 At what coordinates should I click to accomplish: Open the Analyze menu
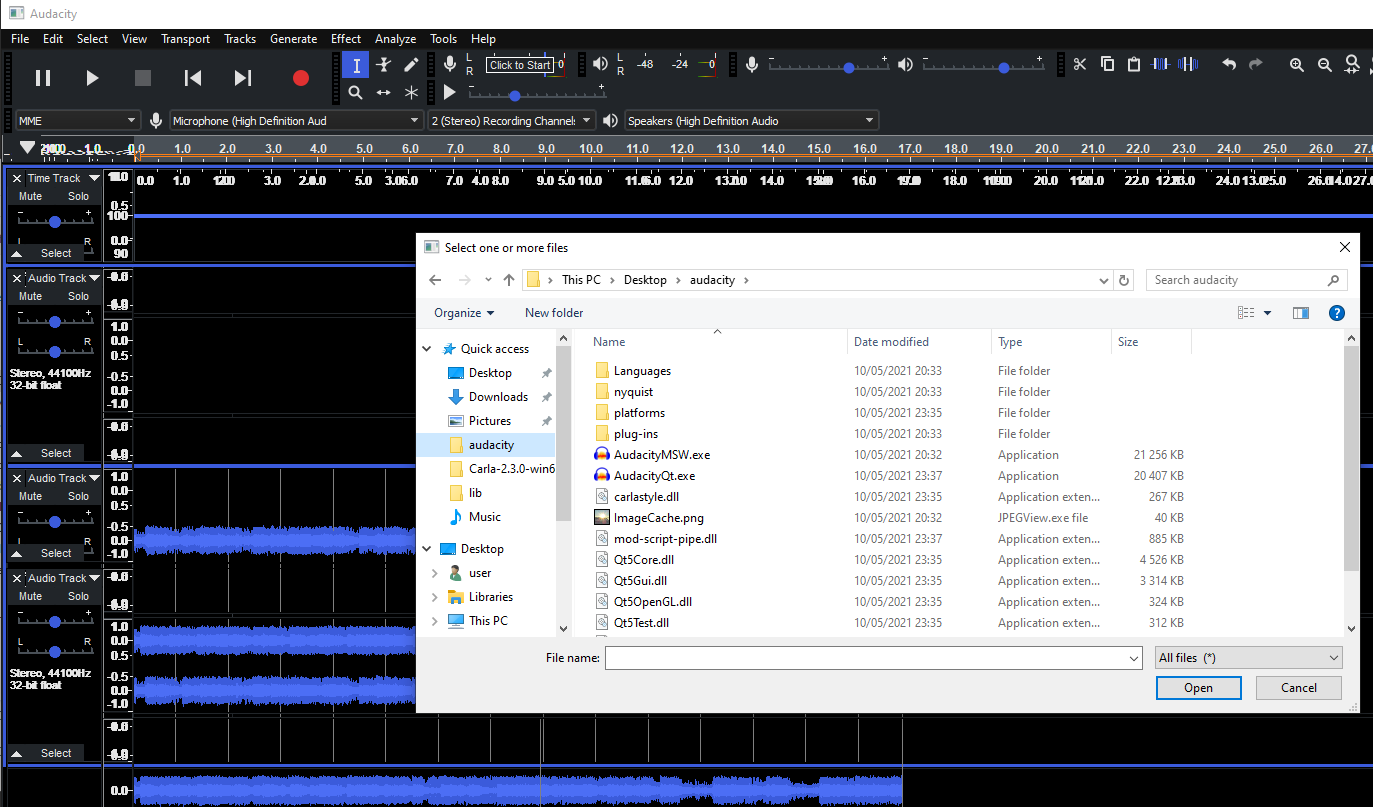point(396,39)
